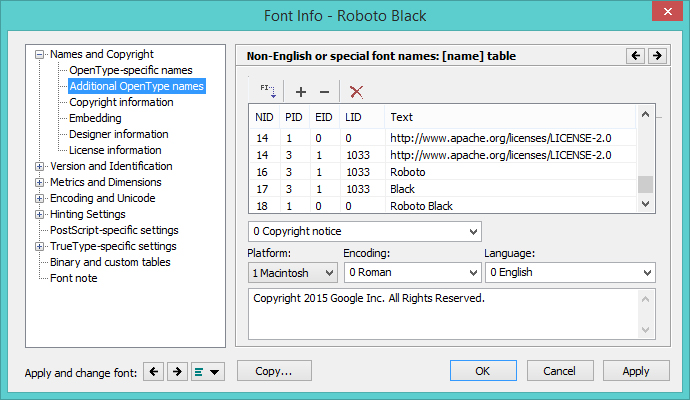Viewport: 690px width, 400px height.
Task: Select Designer information in the tree
Action: pos(119,134)
